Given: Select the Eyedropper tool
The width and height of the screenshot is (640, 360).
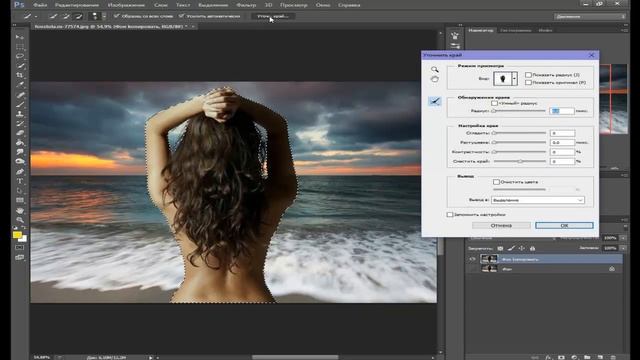Looking at the screenshot, I should 20,85.
